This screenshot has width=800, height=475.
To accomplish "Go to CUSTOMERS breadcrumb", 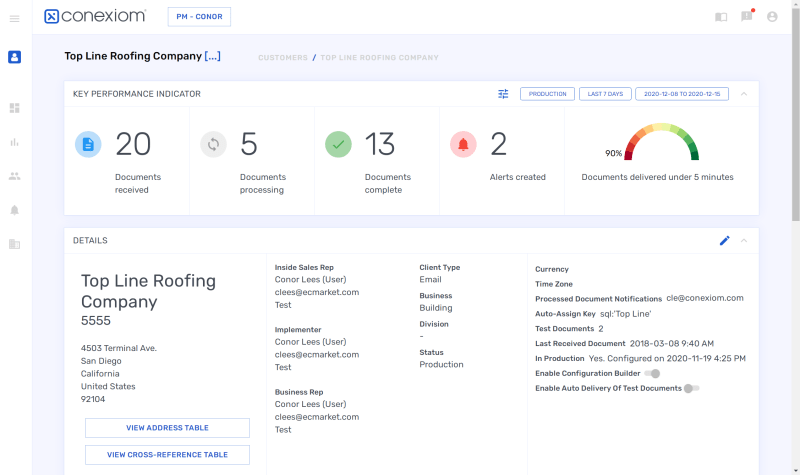I will [x=283, y=58].
